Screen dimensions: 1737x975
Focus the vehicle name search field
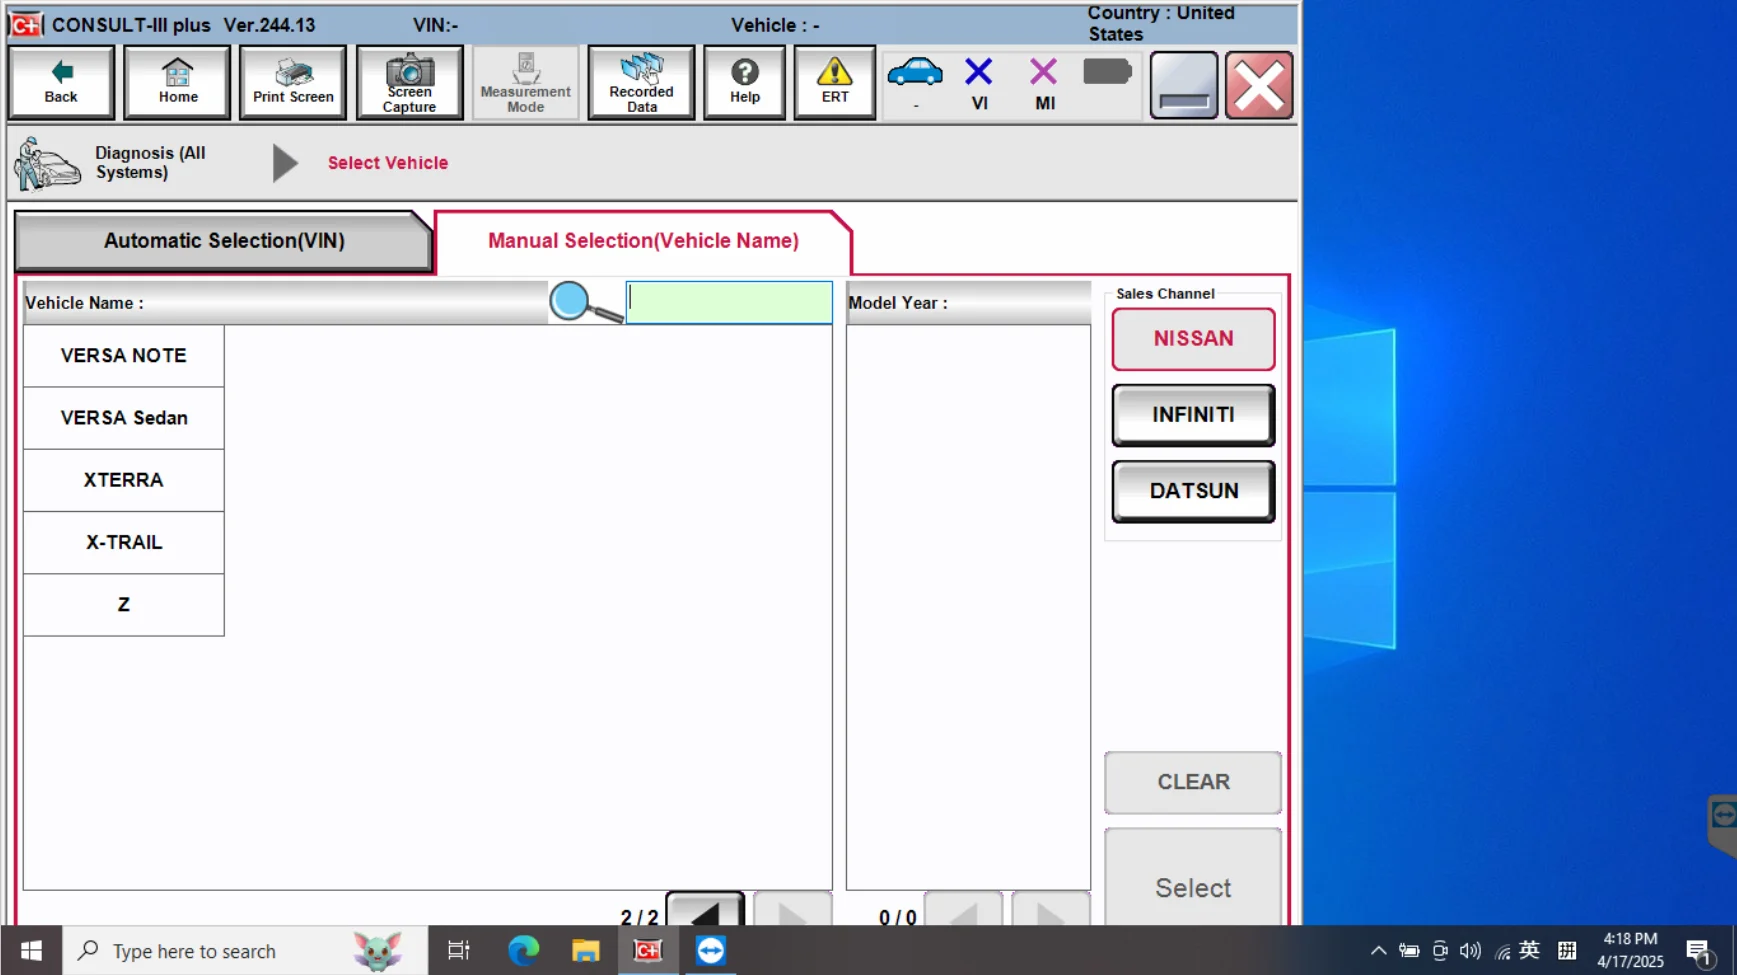[729, 302]
